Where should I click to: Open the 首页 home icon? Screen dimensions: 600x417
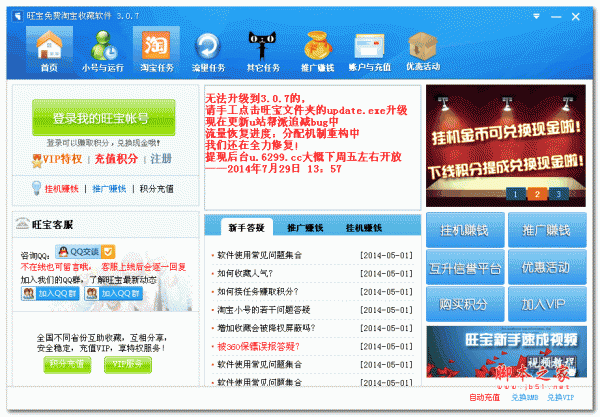tap(49, 50)
